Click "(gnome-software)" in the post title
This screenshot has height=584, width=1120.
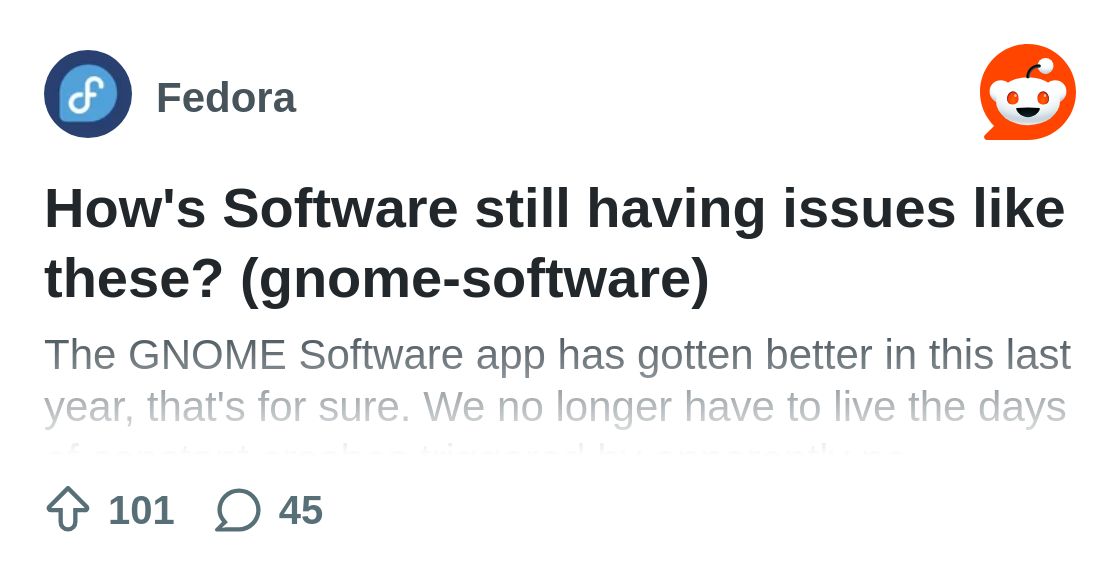(x=474, y=280)
